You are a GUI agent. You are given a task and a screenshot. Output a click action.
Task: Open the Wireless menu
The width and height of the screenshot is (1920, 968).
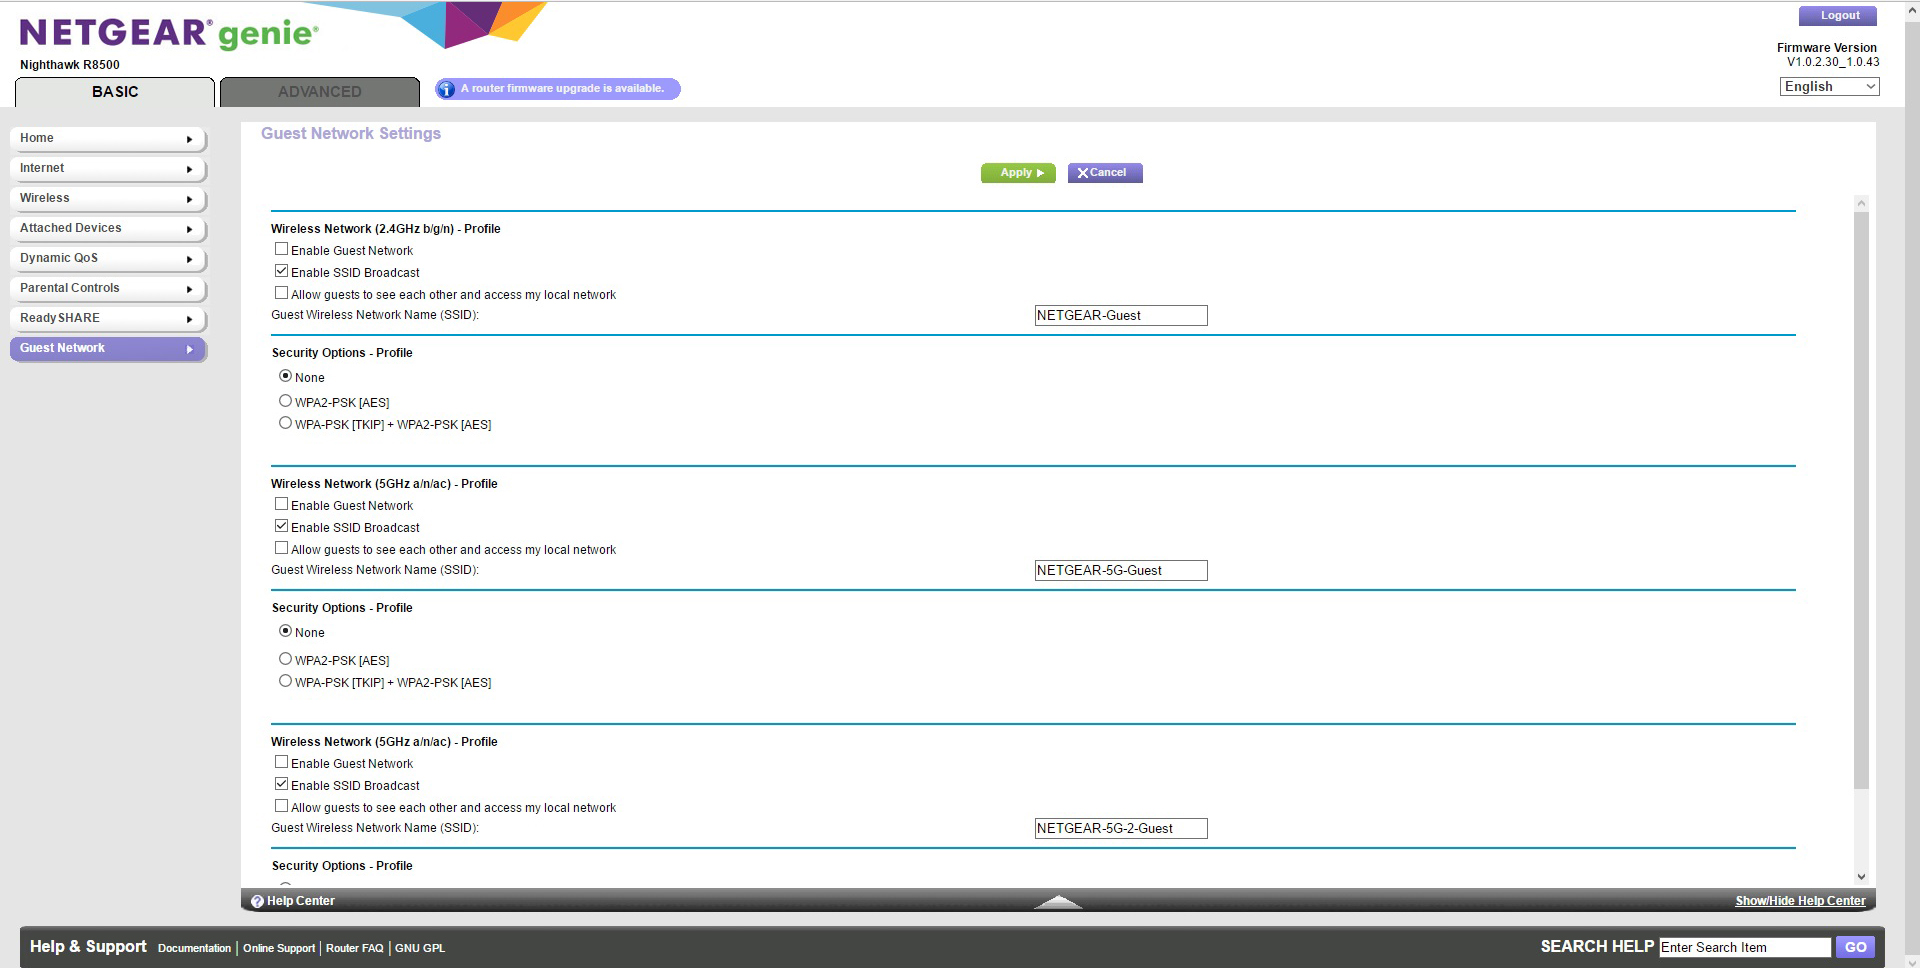108,198
